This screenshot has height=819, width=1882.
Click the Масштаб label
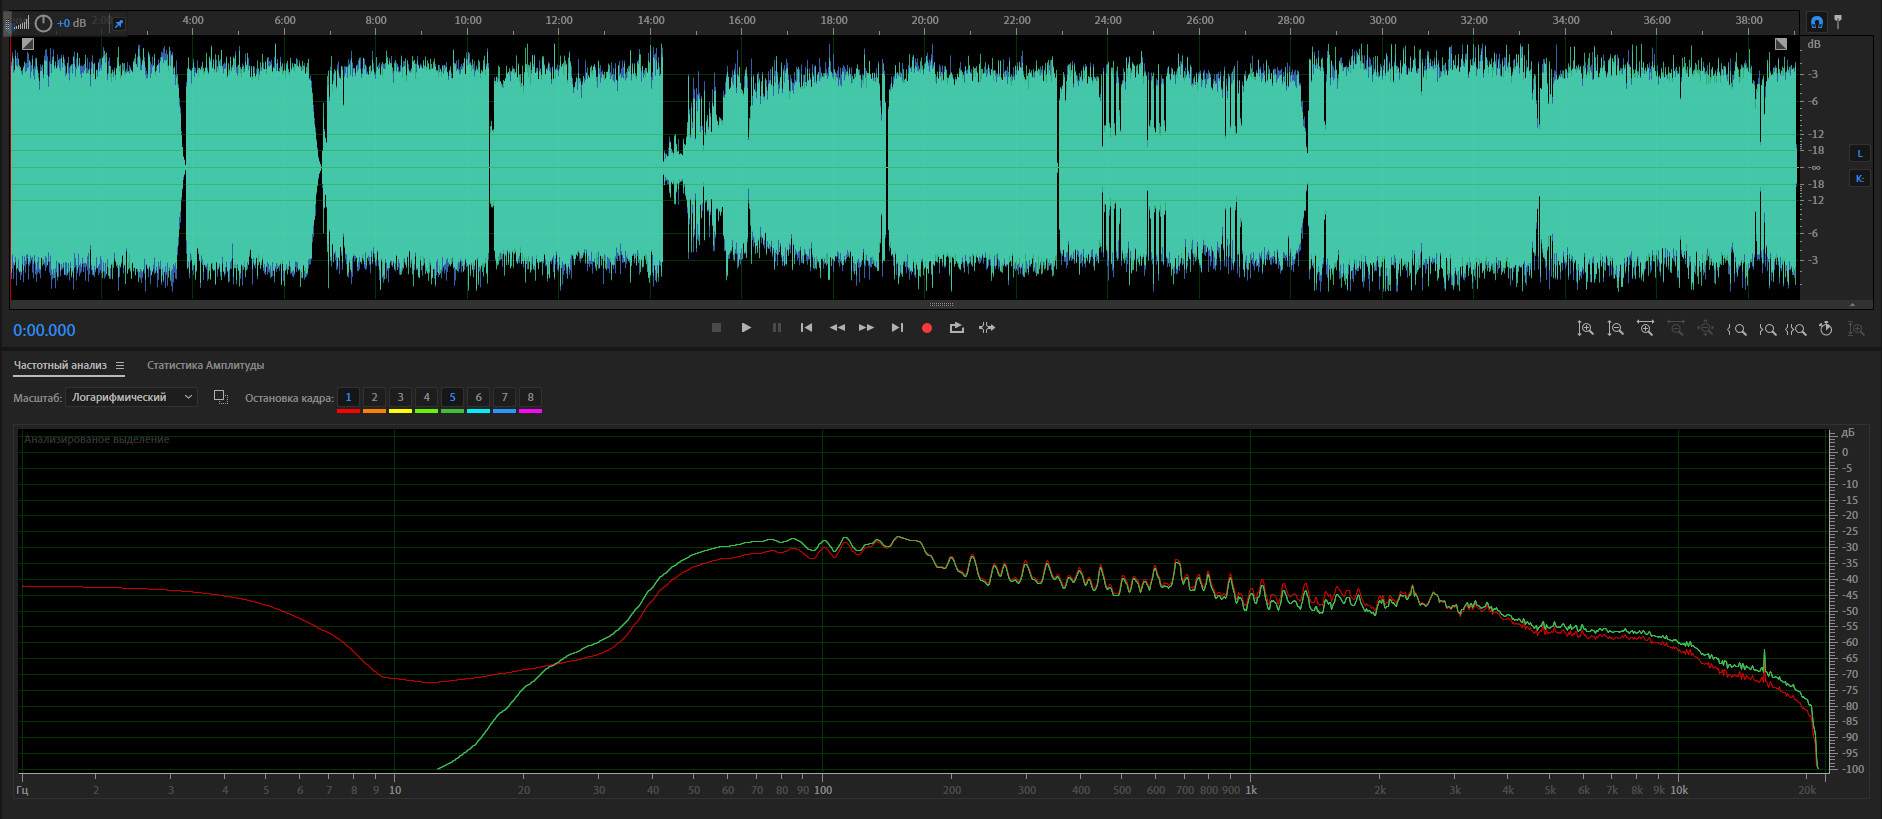[37, 398]
